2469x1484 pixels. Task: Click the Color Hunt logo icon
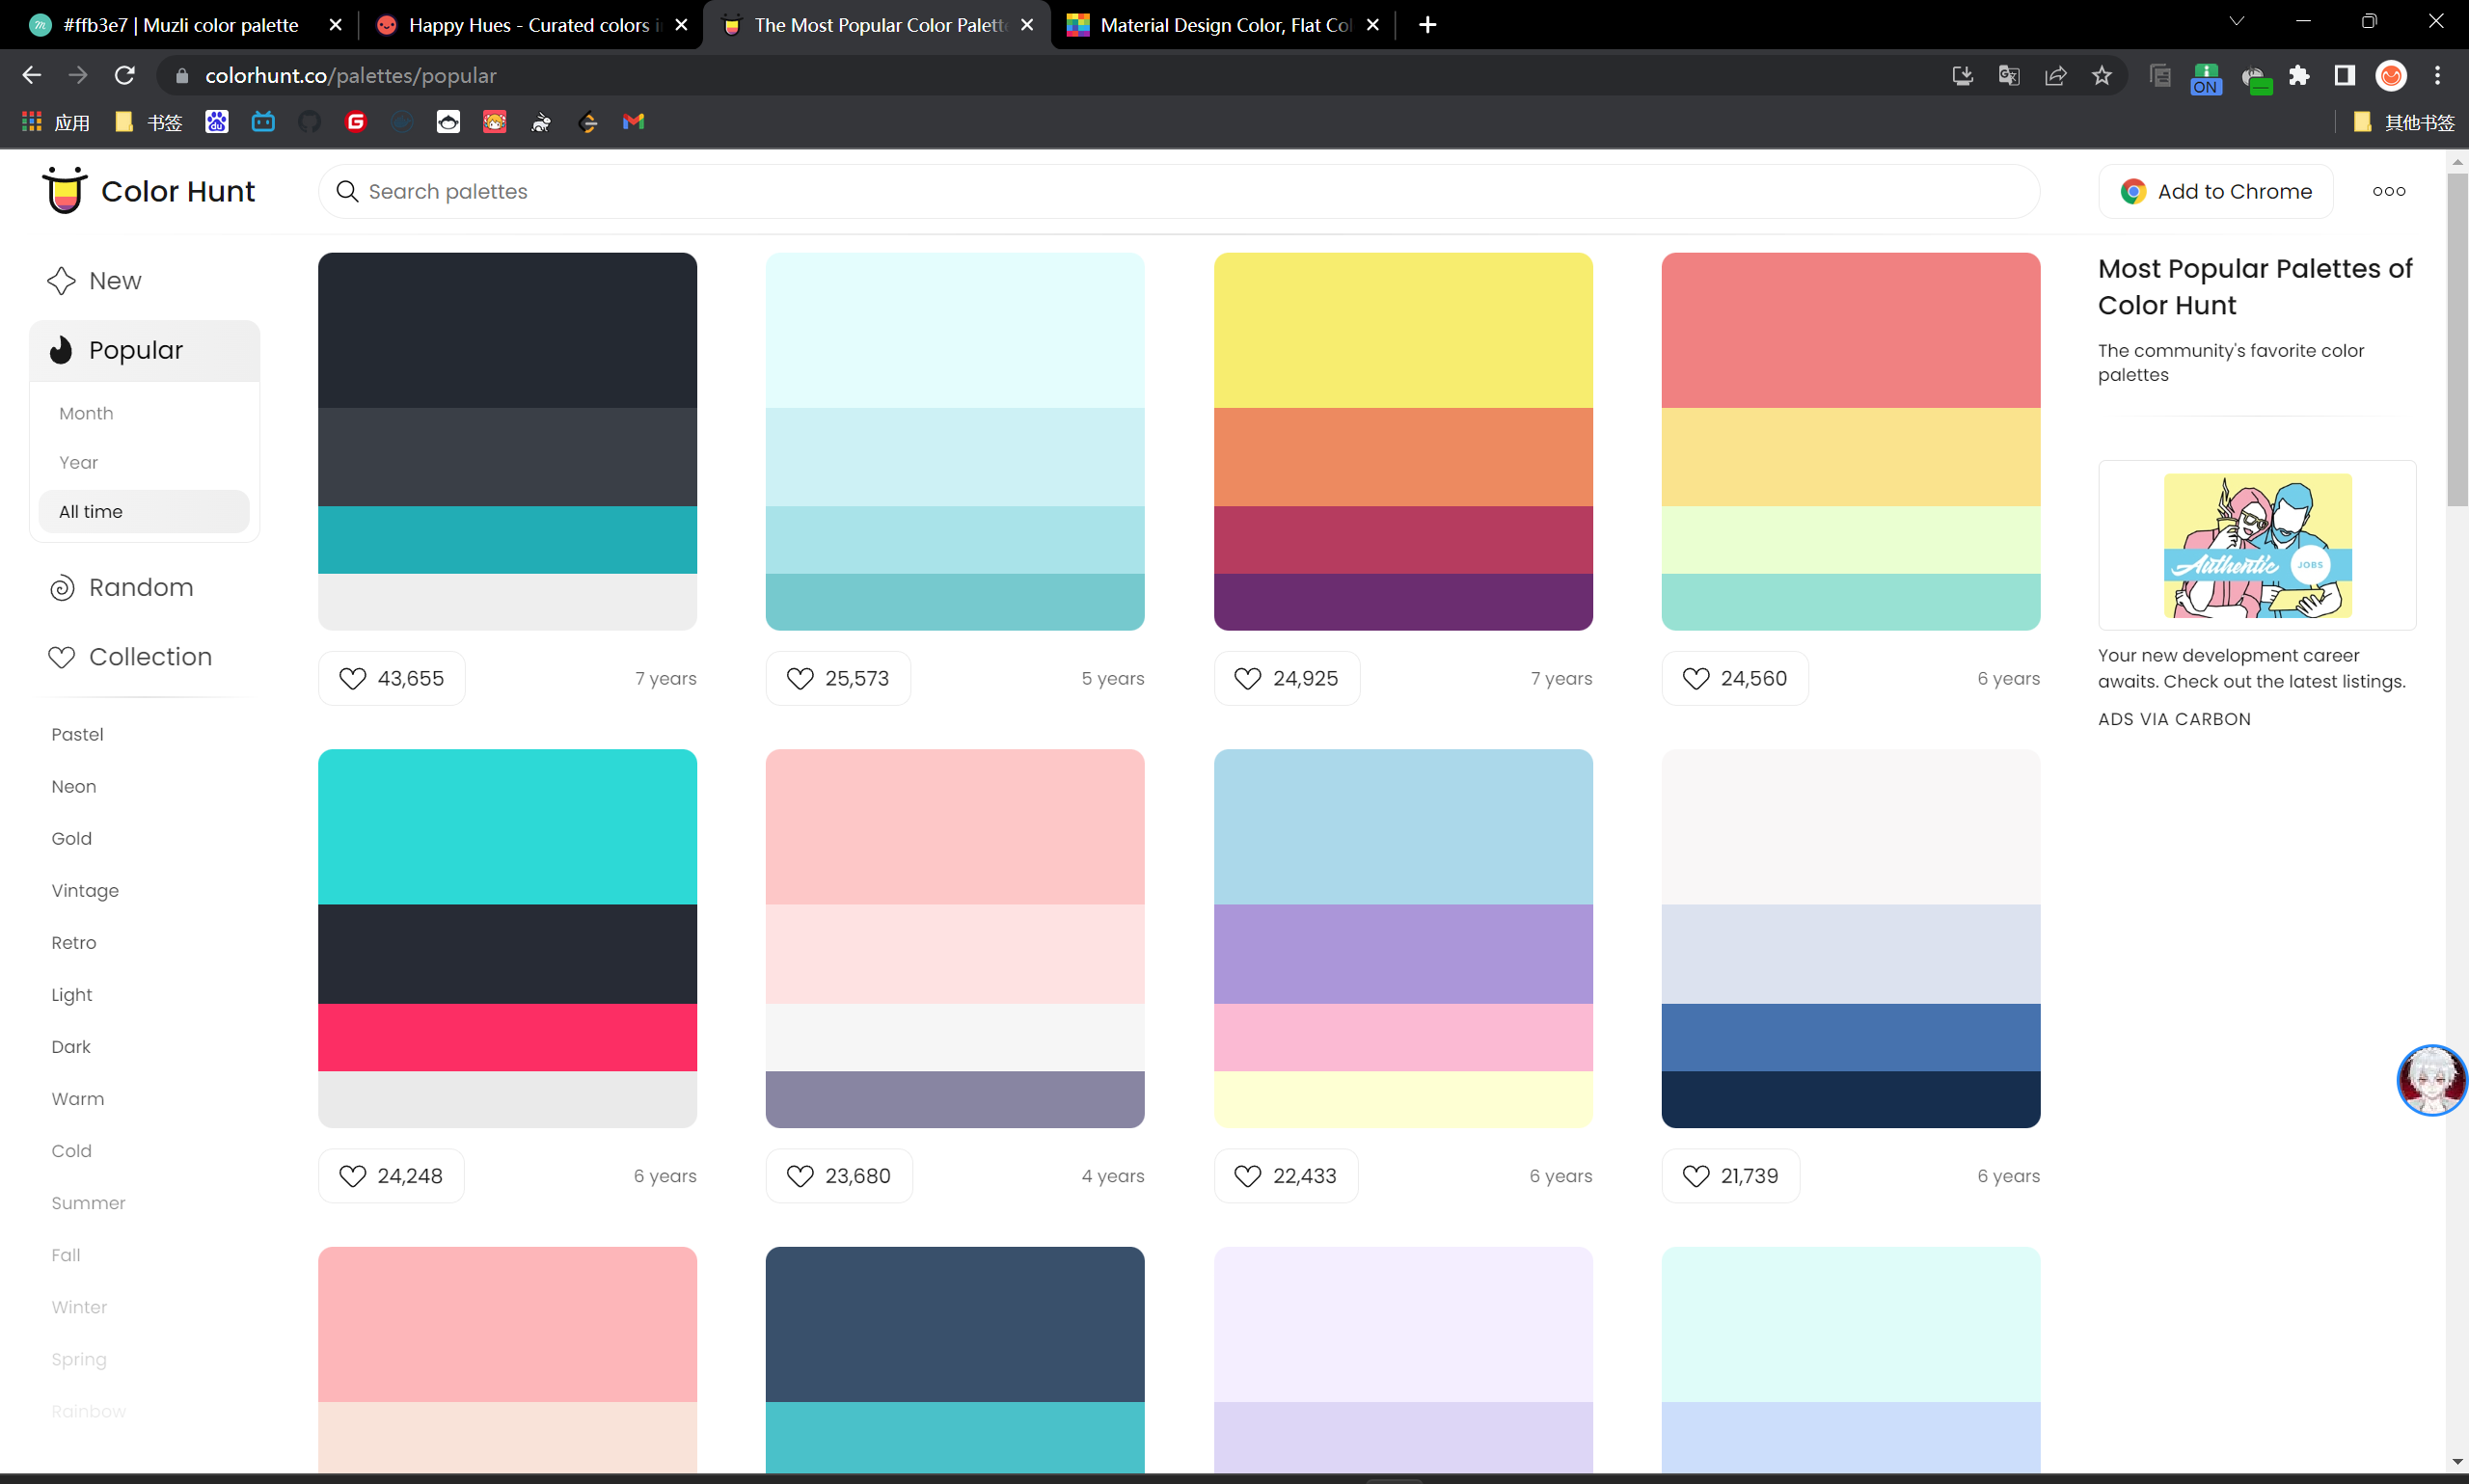coord(65,190)
